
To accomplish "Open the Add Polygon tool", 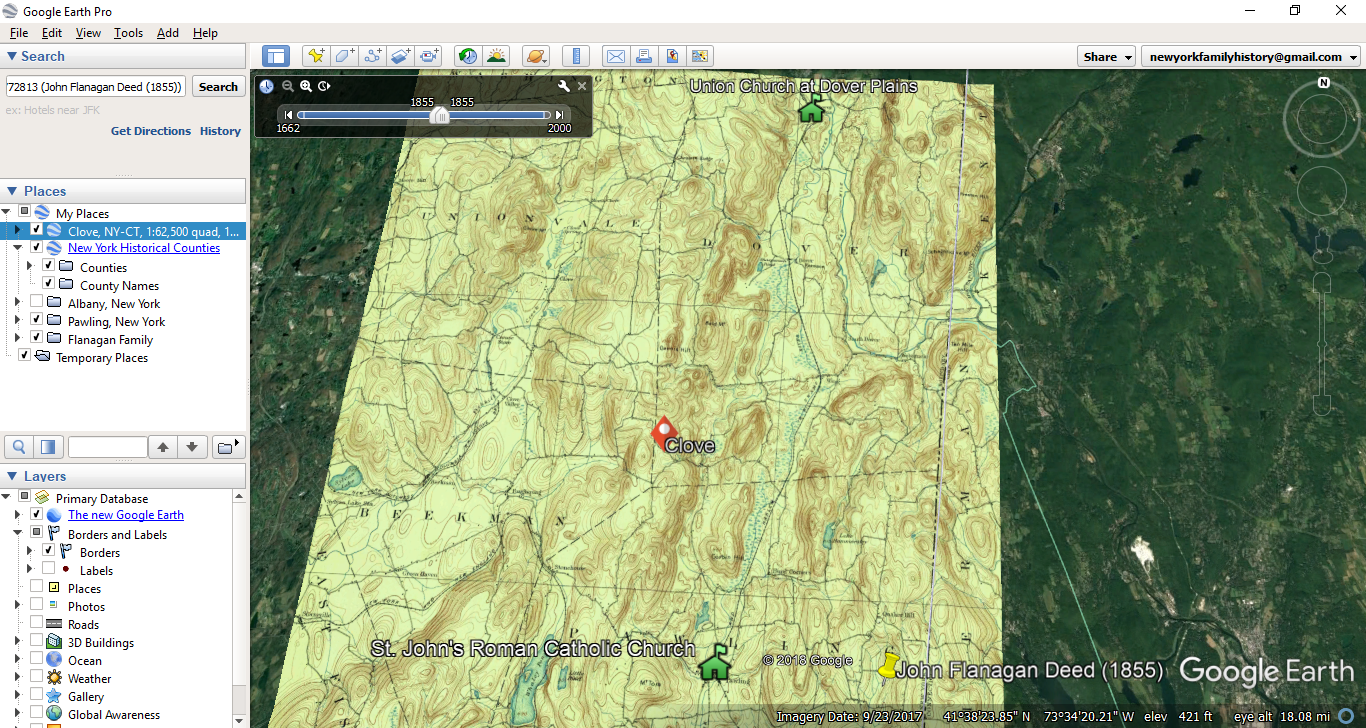I will 343,56.
